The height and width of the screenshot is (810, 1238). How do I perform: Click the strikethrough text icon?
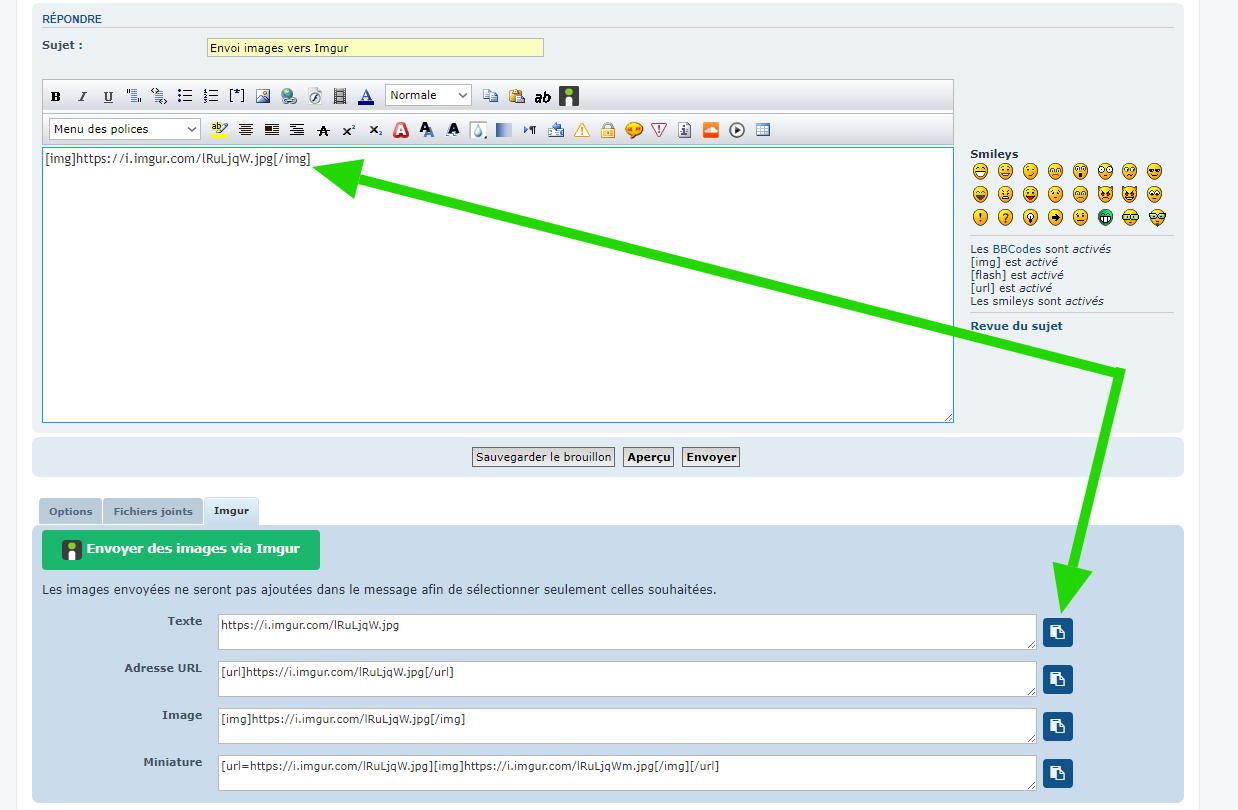[x=323, y=130]
